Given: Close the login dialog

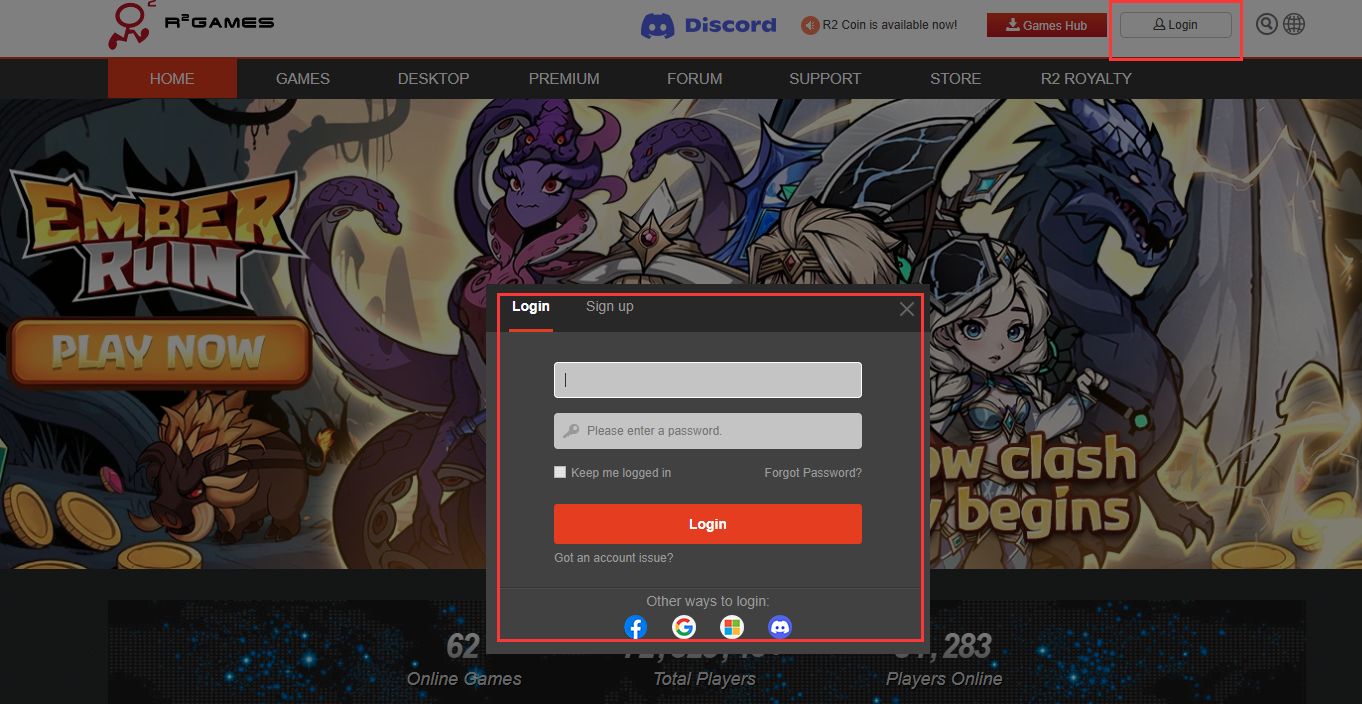Looking at the screenshot, I should pyautogui.click(x=907, y=309).
